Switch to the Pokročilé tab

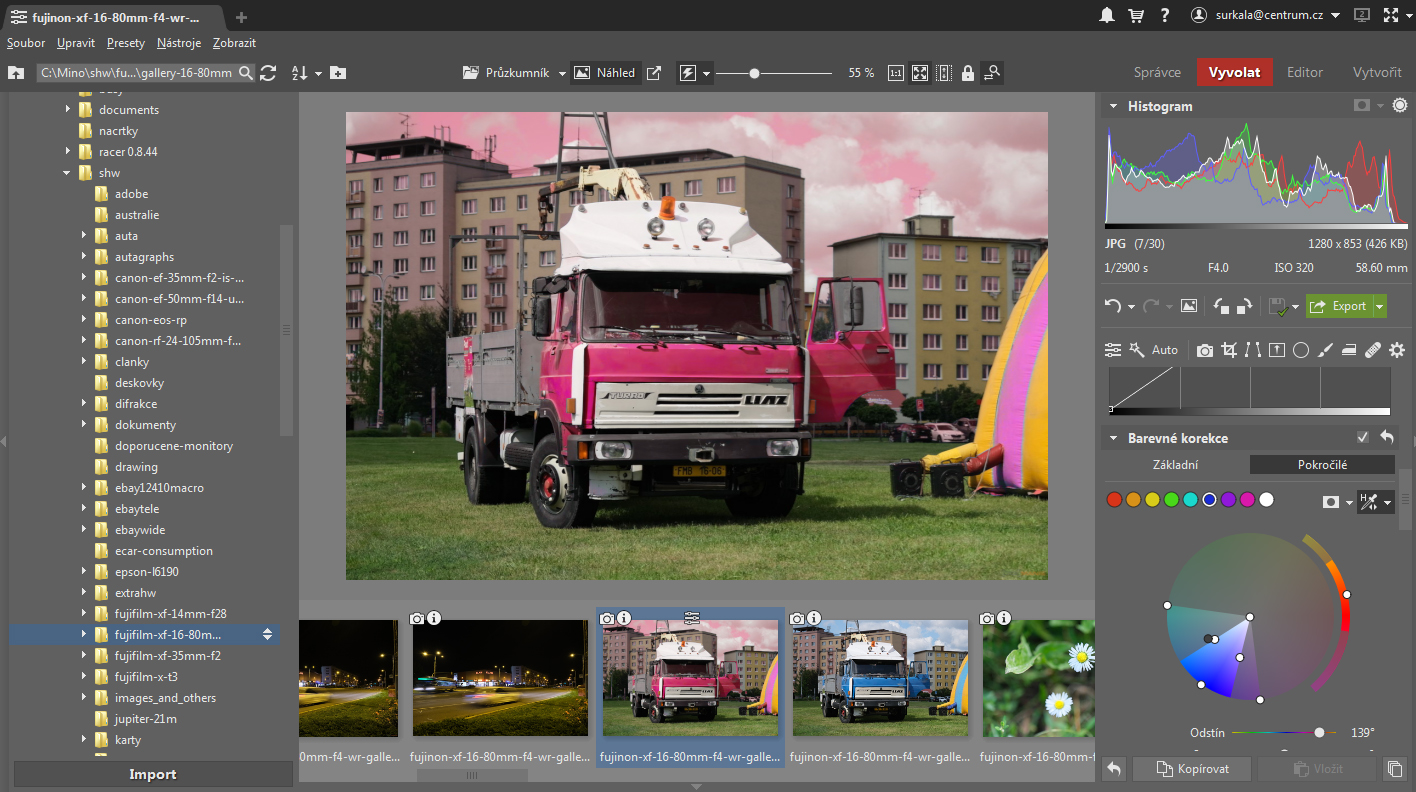coord(1322,464)
